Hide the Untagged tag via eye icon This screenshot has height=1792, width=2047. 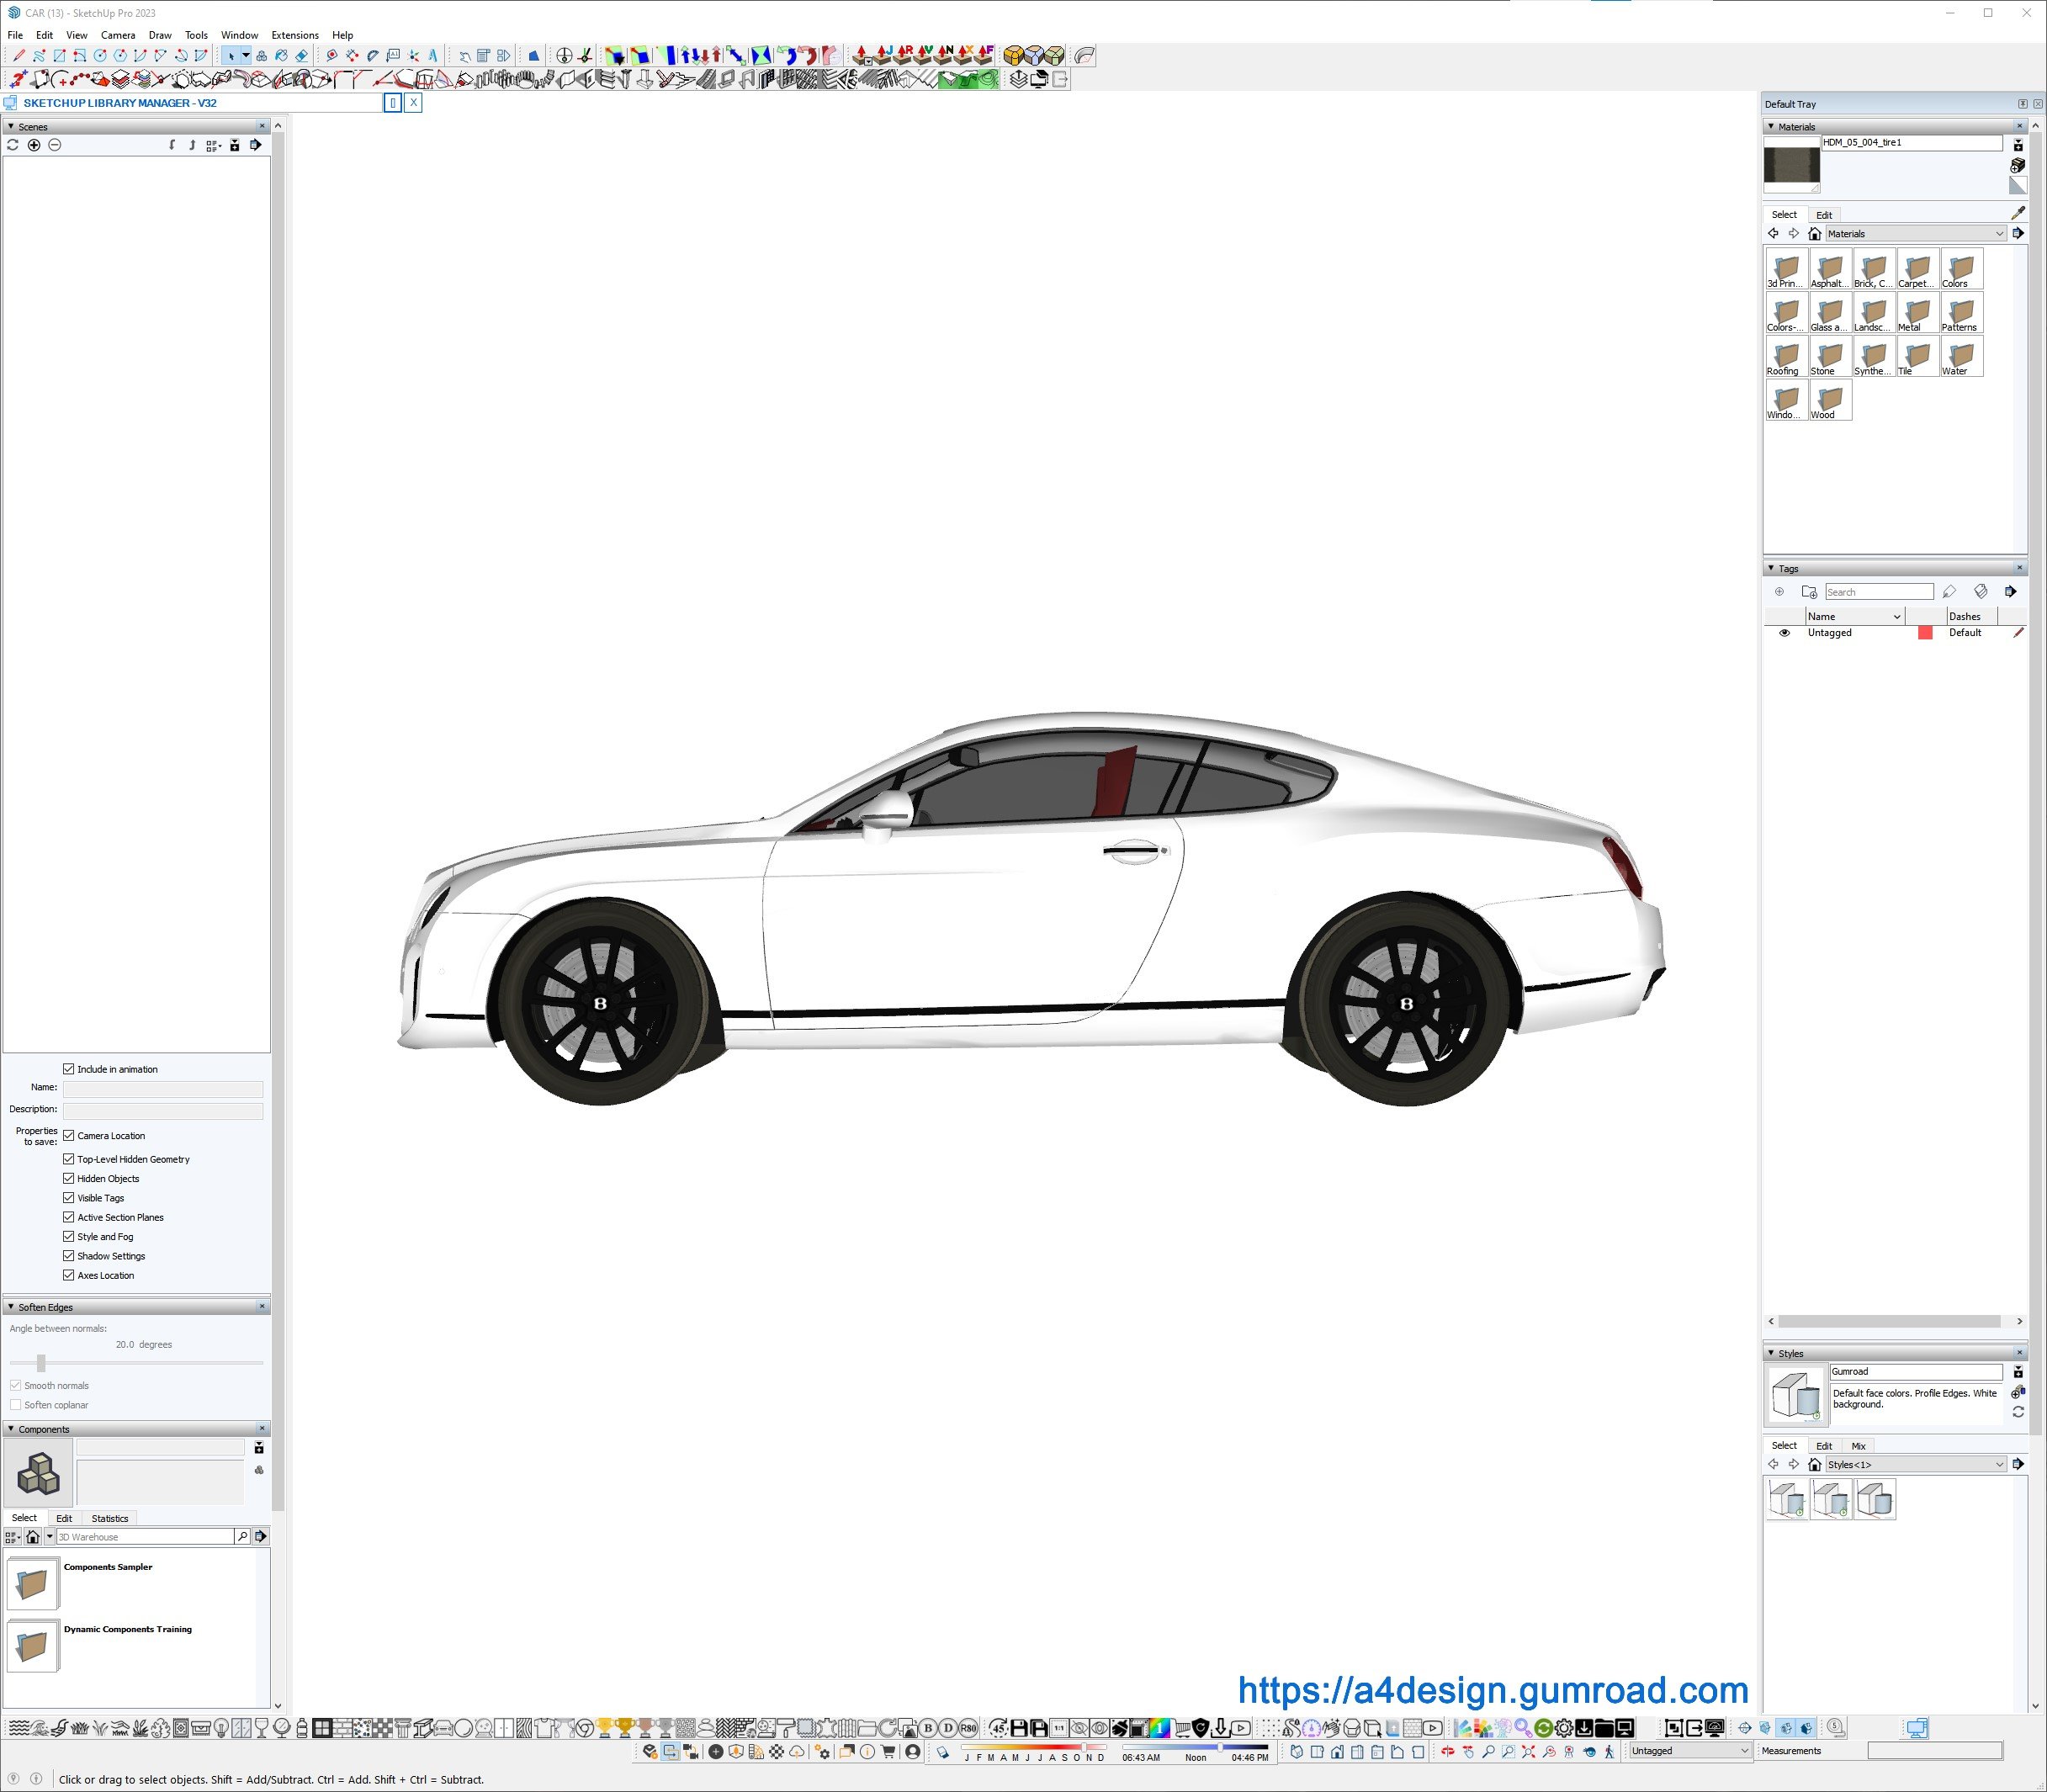click(x=1784, y=633)
